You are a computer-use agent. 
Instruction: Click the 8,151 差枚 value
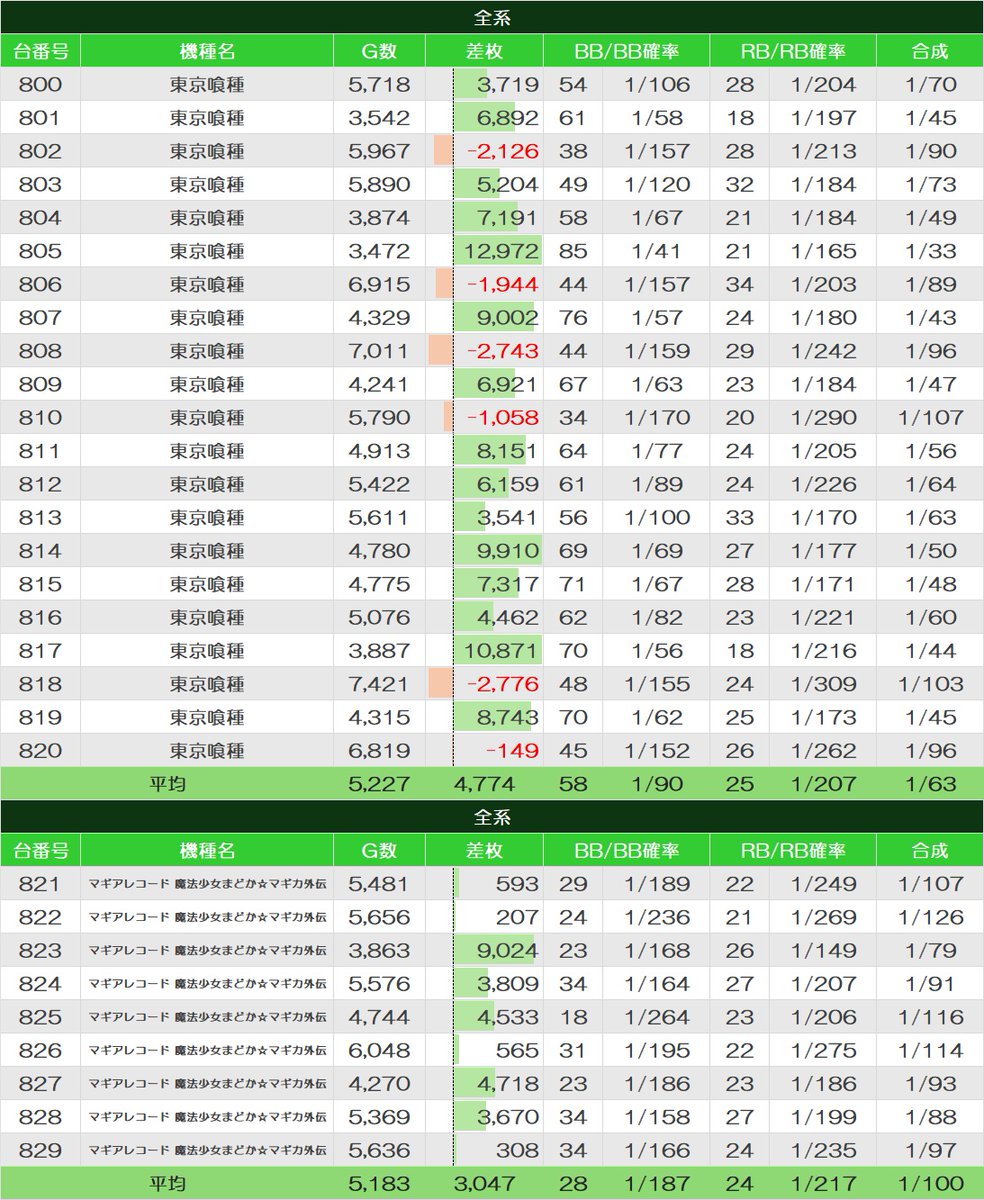(x=508, y=451)
